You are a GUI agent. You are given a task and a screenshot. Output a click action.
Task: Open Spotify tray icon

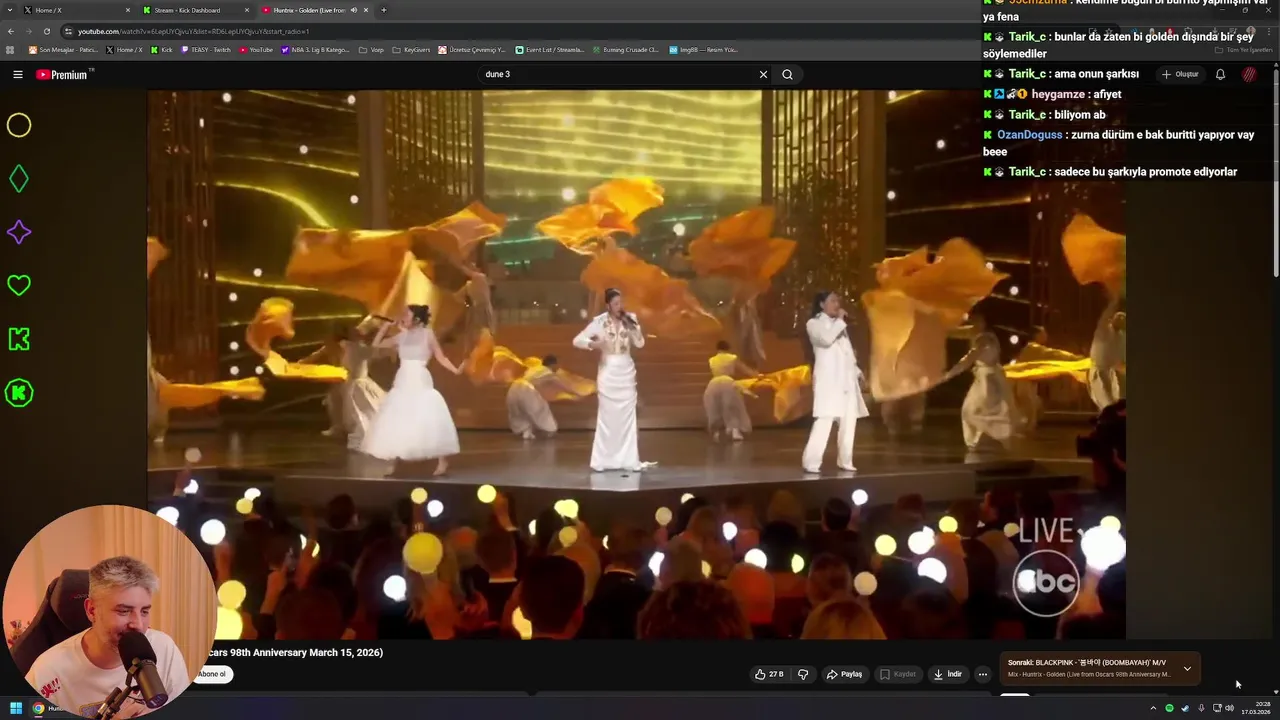(x=1169, y=708)
